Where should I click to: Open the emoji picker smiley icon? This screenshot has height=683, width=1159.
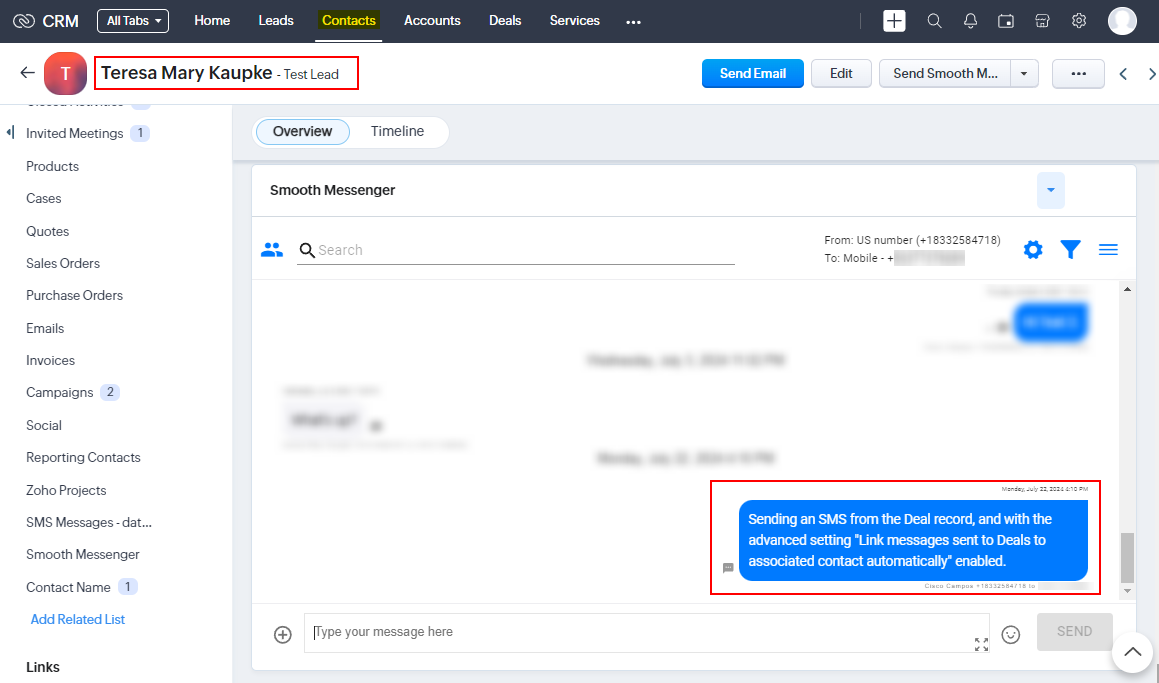[1010, 634]
